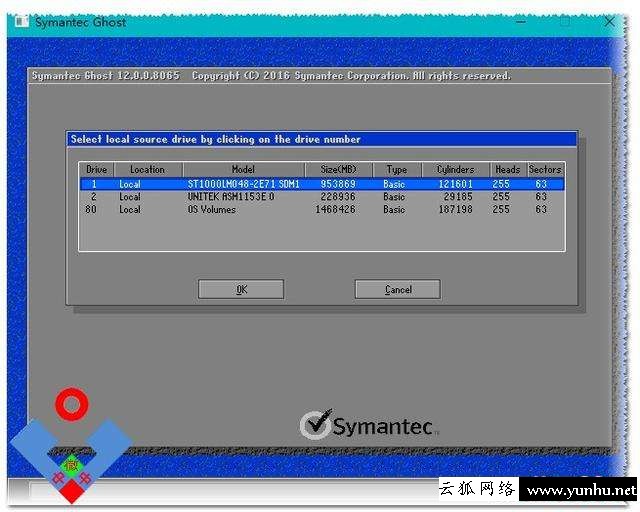Click the Symantec checkmark logo

(x=316, y=424)
